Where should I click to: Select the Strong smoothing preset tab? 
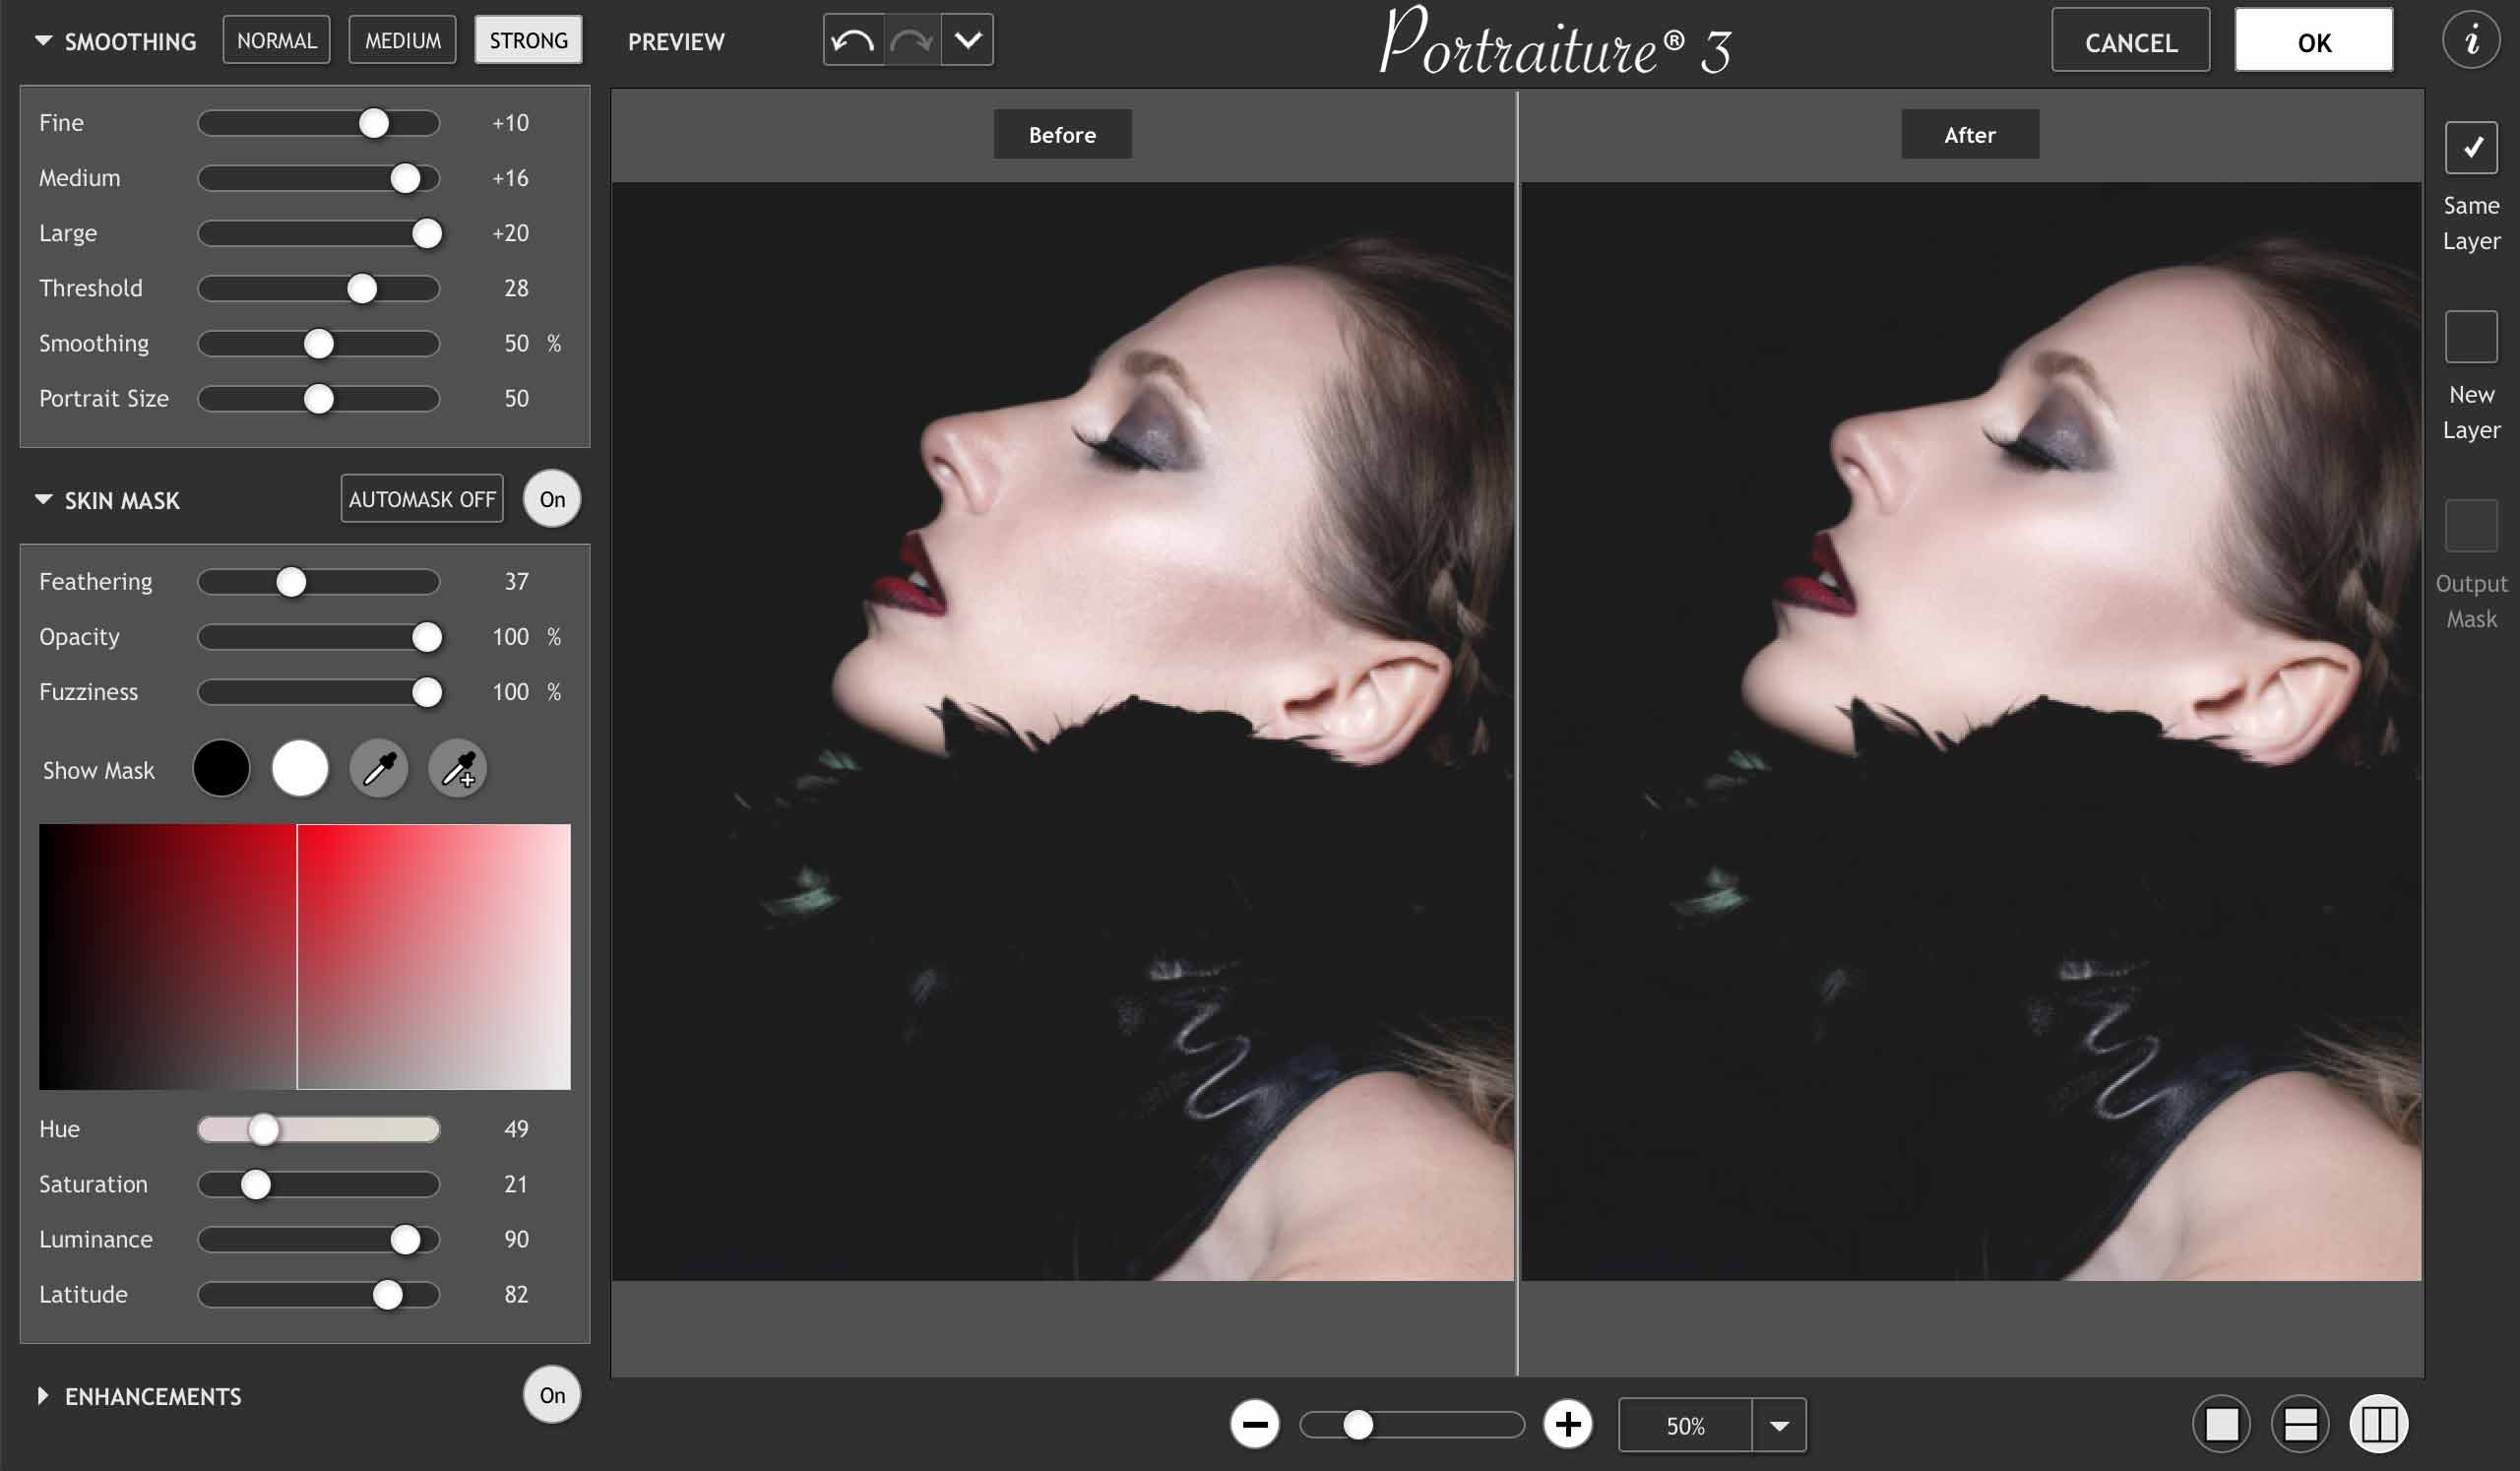pos(525,38)
